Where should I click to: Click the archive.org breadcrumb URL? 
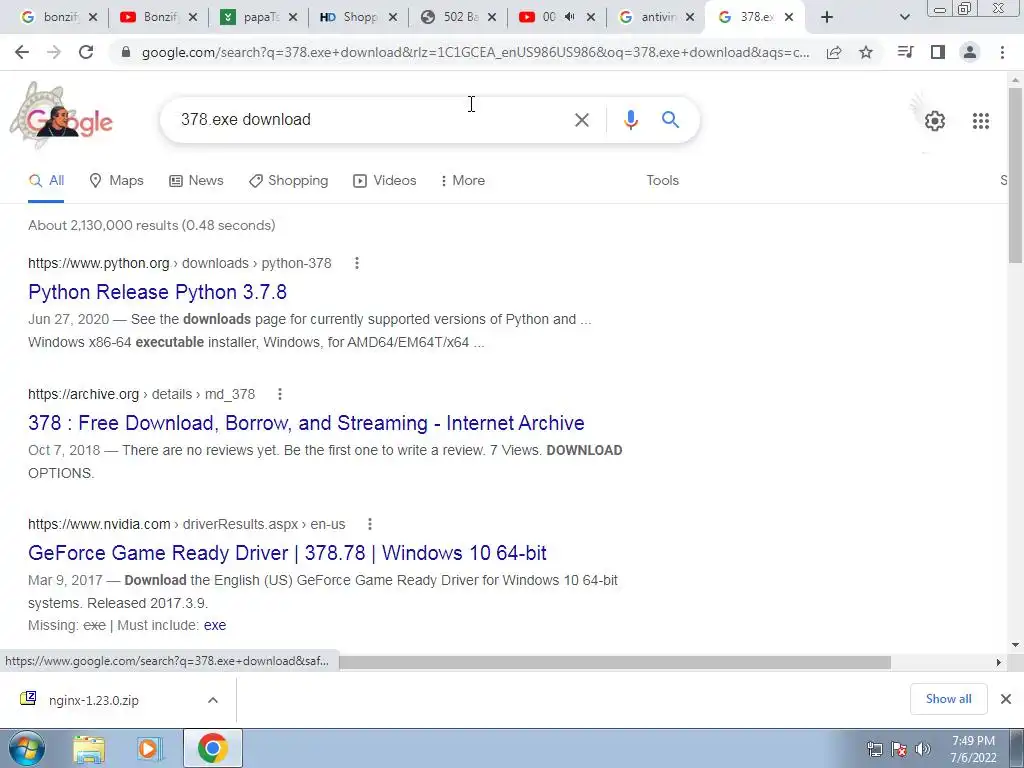[x=142, y=394]
